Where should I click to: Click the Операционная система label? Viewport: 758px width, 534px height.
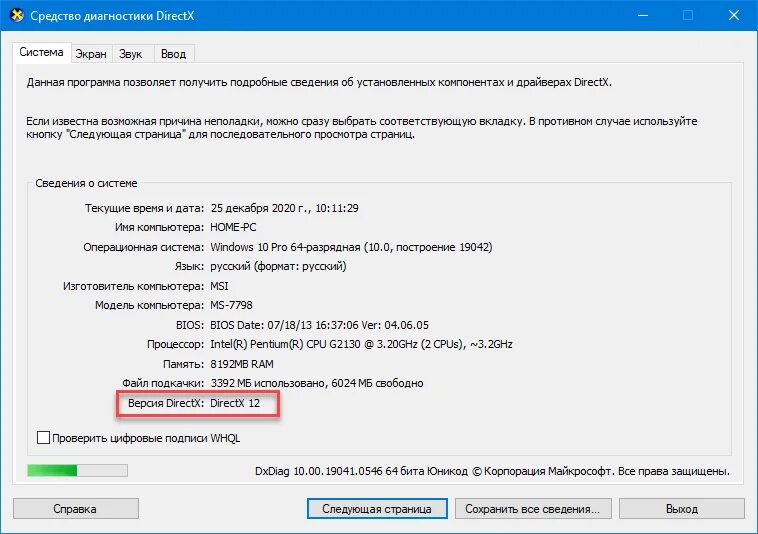point(144,247)
